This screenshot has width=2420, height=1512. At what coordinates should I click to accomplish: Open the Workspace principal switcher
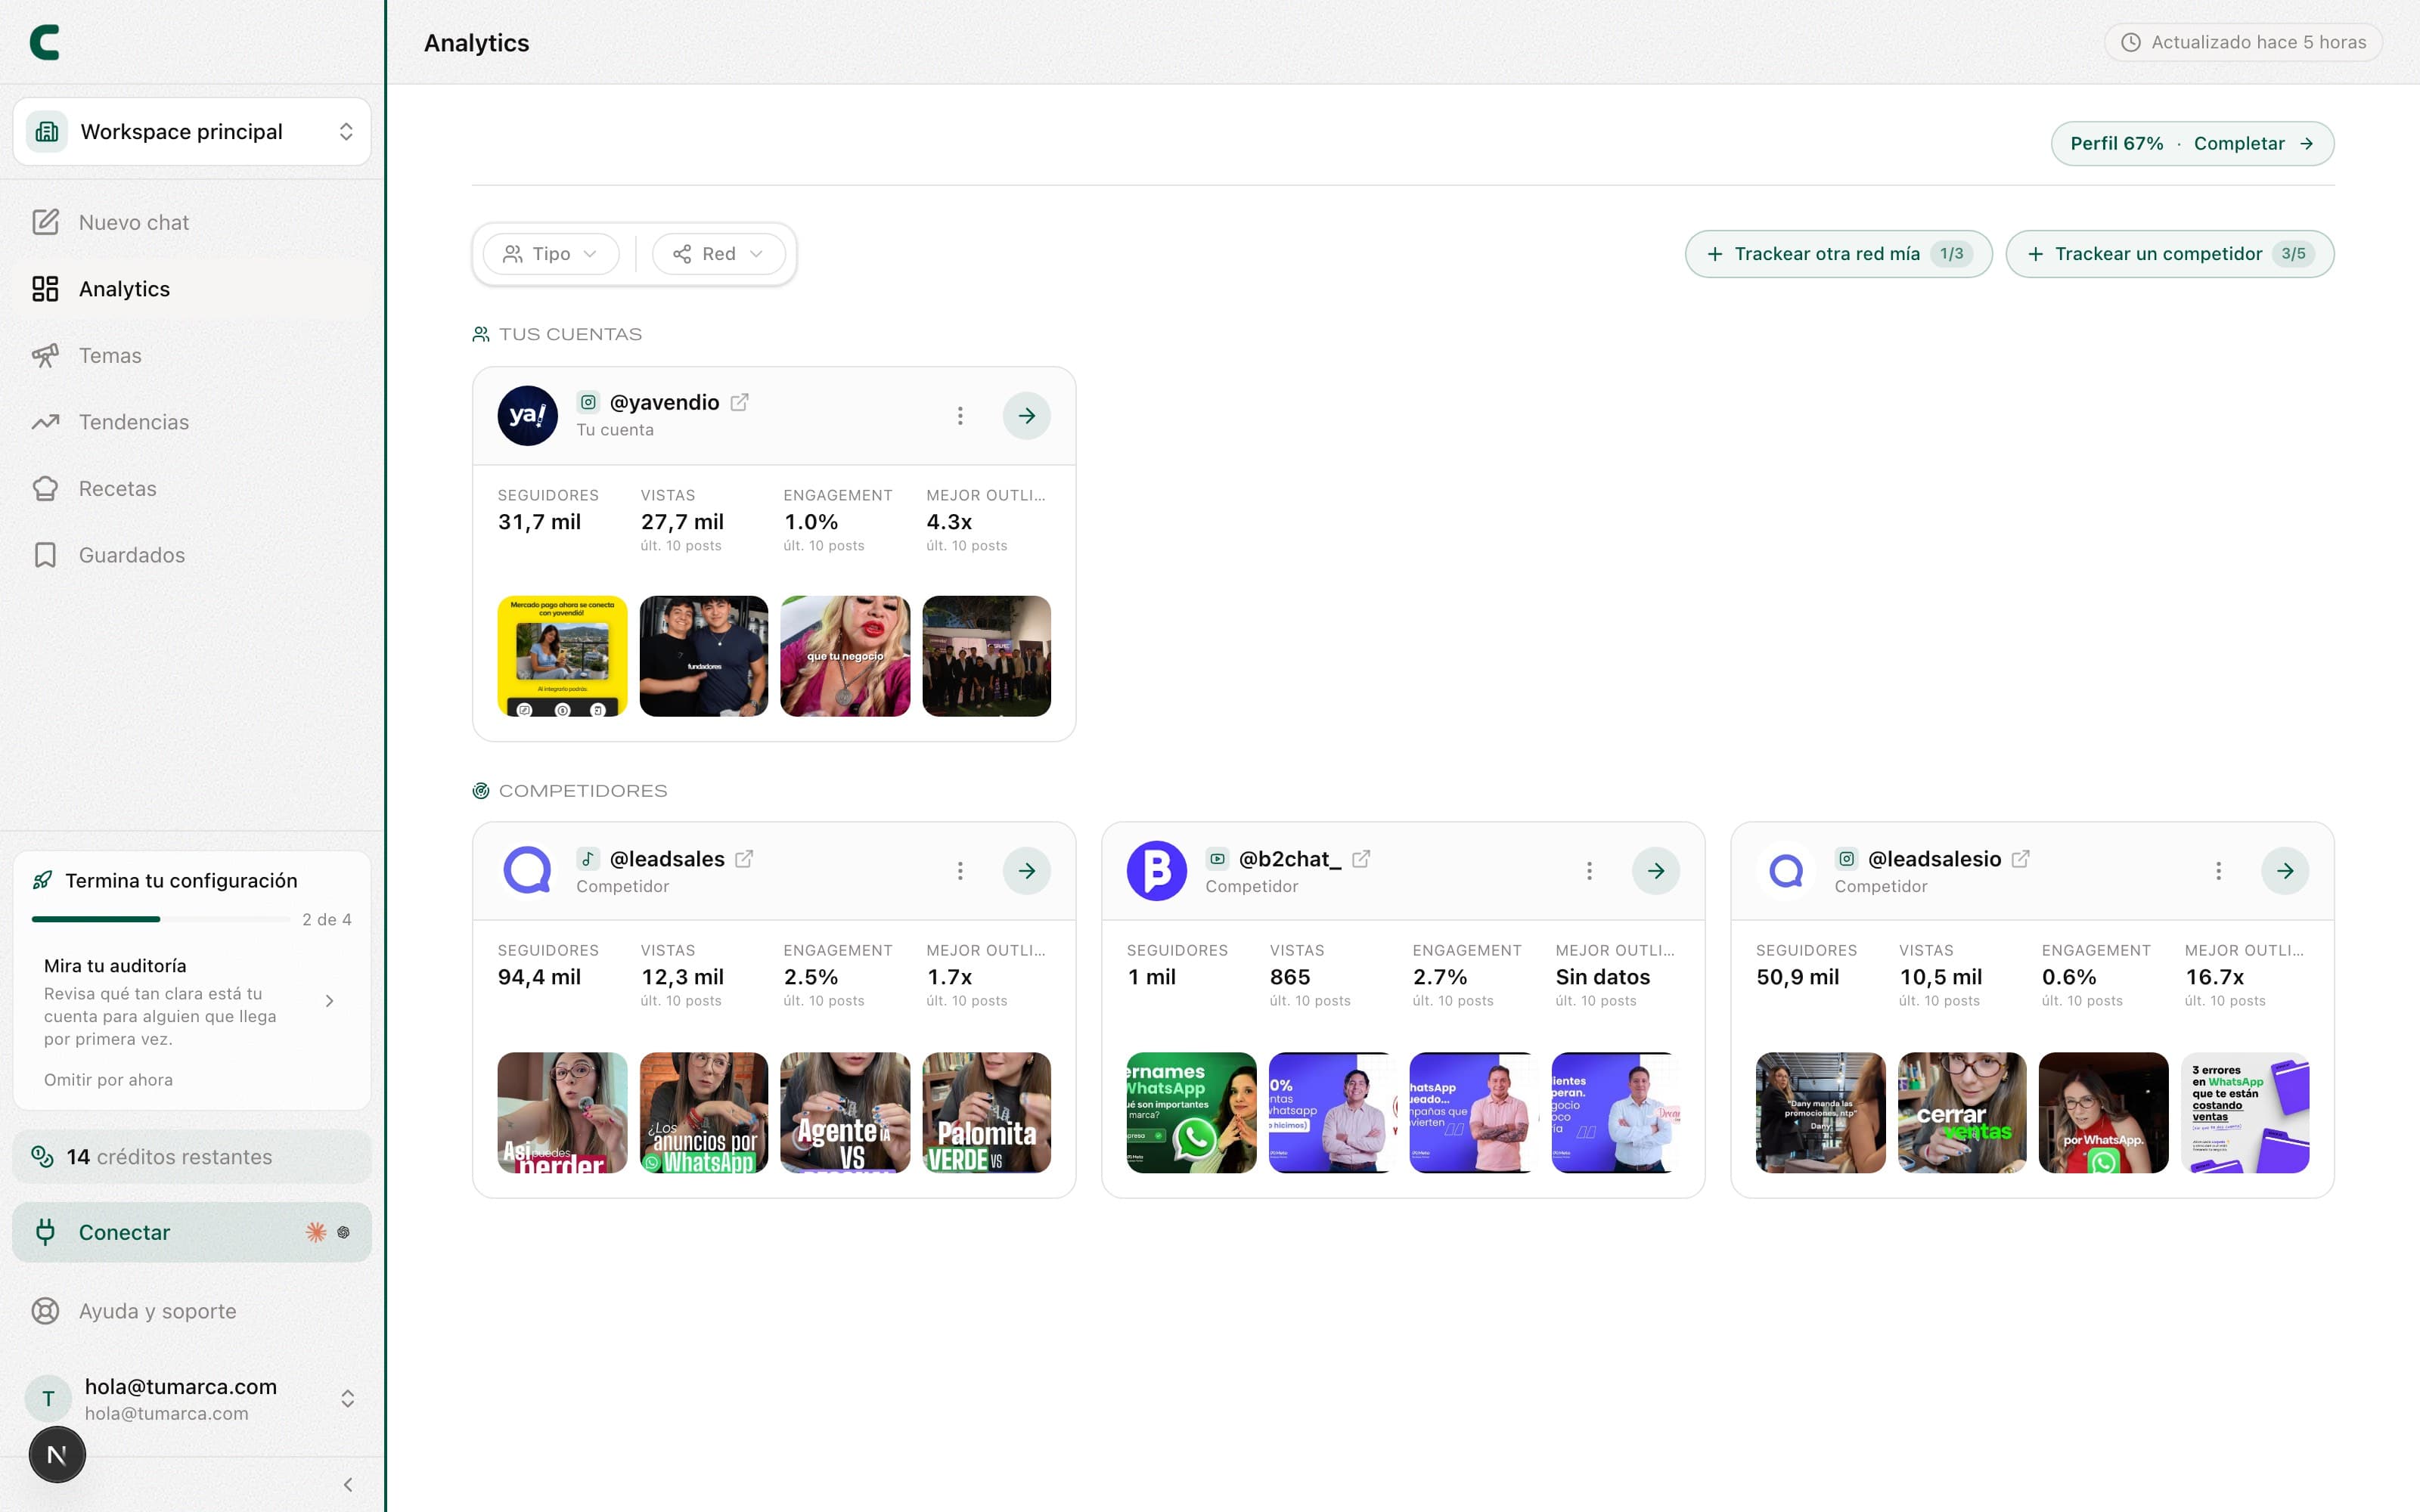pyautogui.click(x=192, y=132)
